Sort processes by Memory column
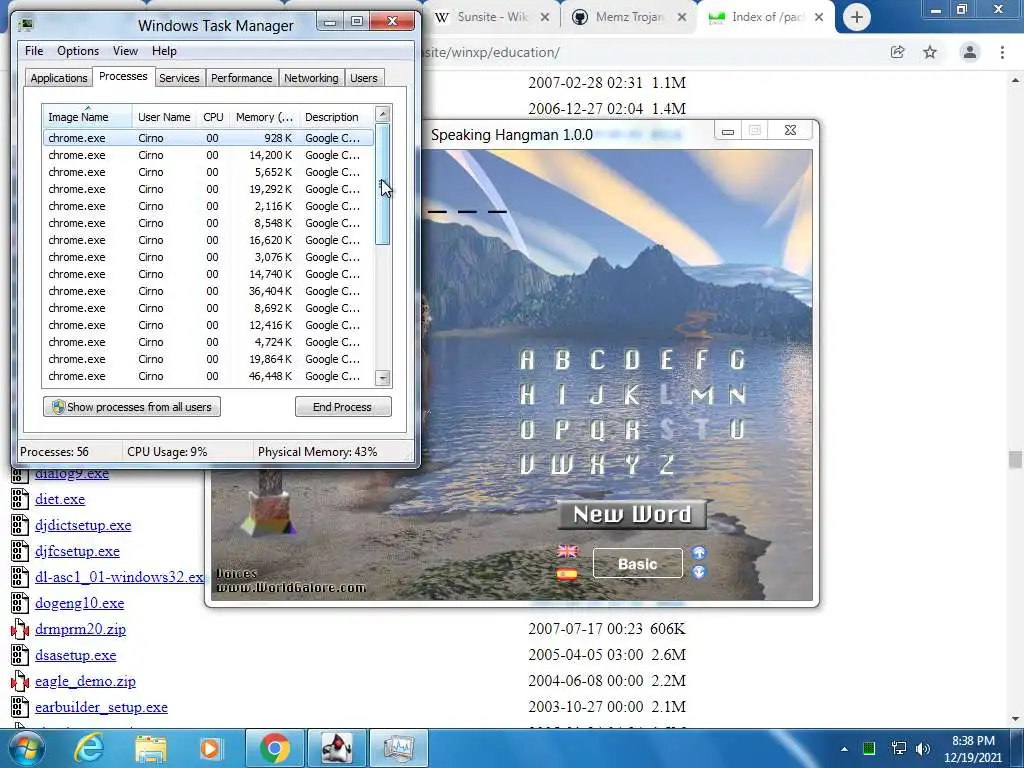The image size is (1024, 768). (264, 117)
